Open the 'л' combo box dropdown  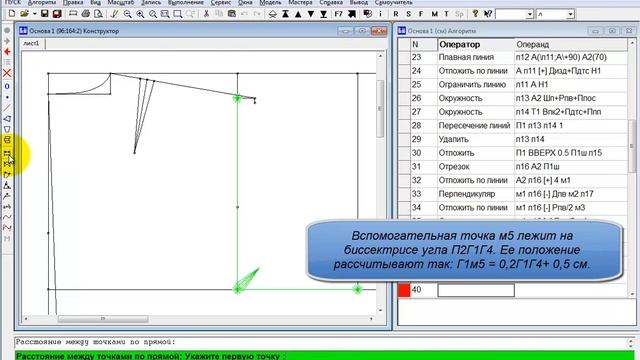[570, 14]
